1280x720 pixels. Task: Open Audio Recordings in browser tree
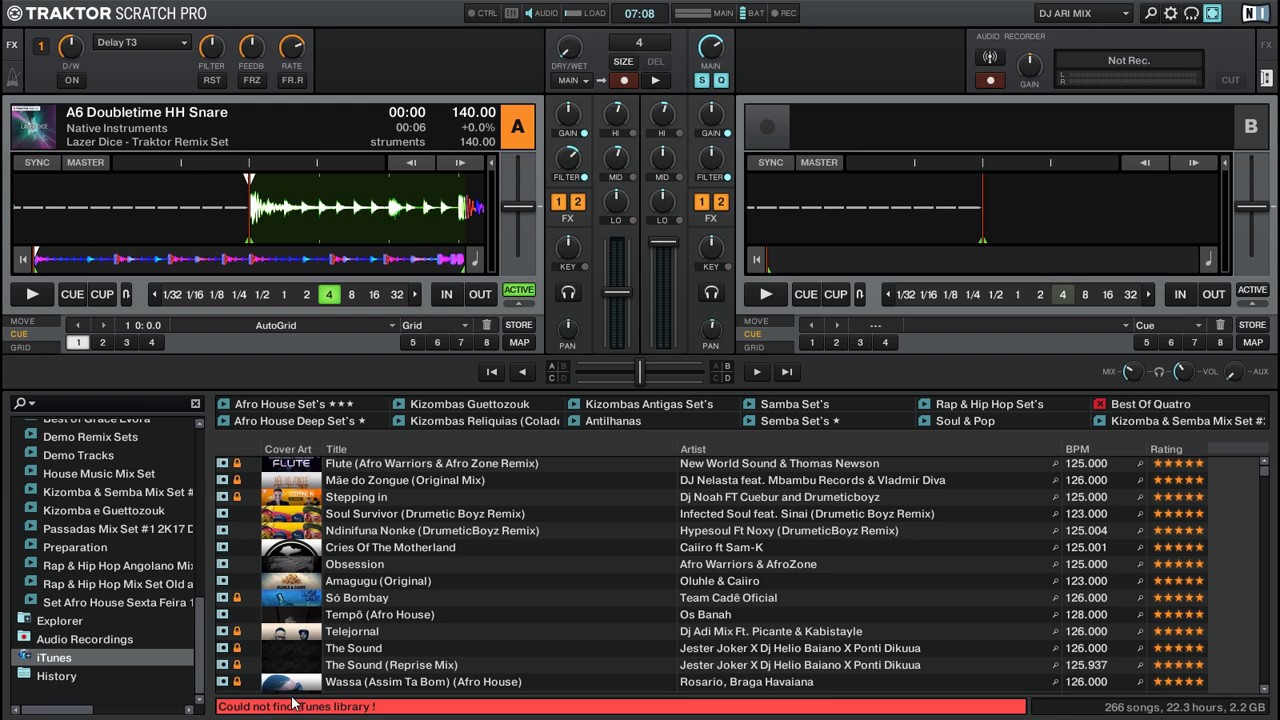(84, 639)
